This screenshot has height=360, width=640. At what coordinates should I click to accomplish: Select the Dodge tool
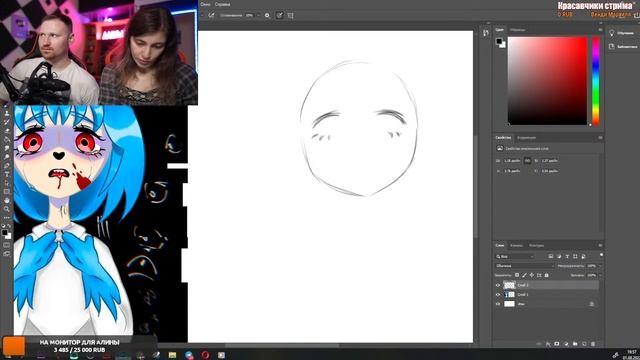click(x=7, y=157)
